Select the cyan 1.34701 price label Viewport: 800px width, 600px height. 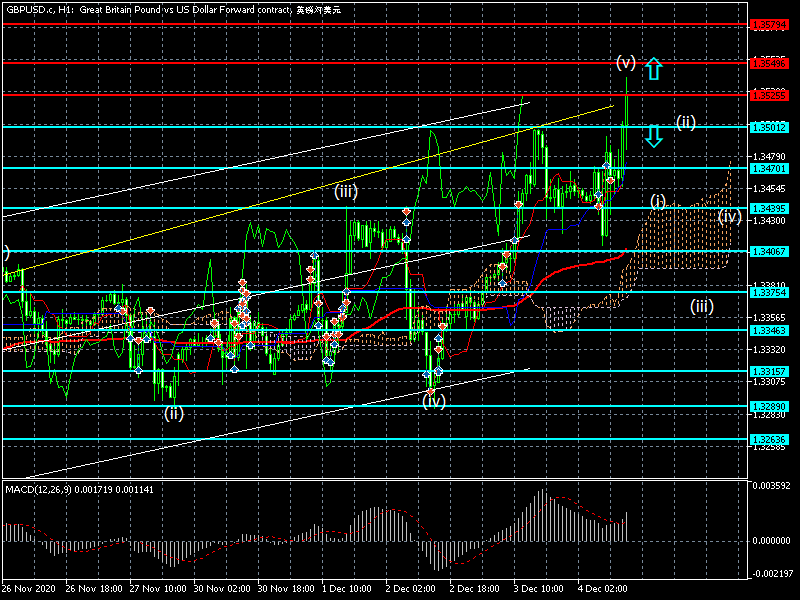[769, 168]
